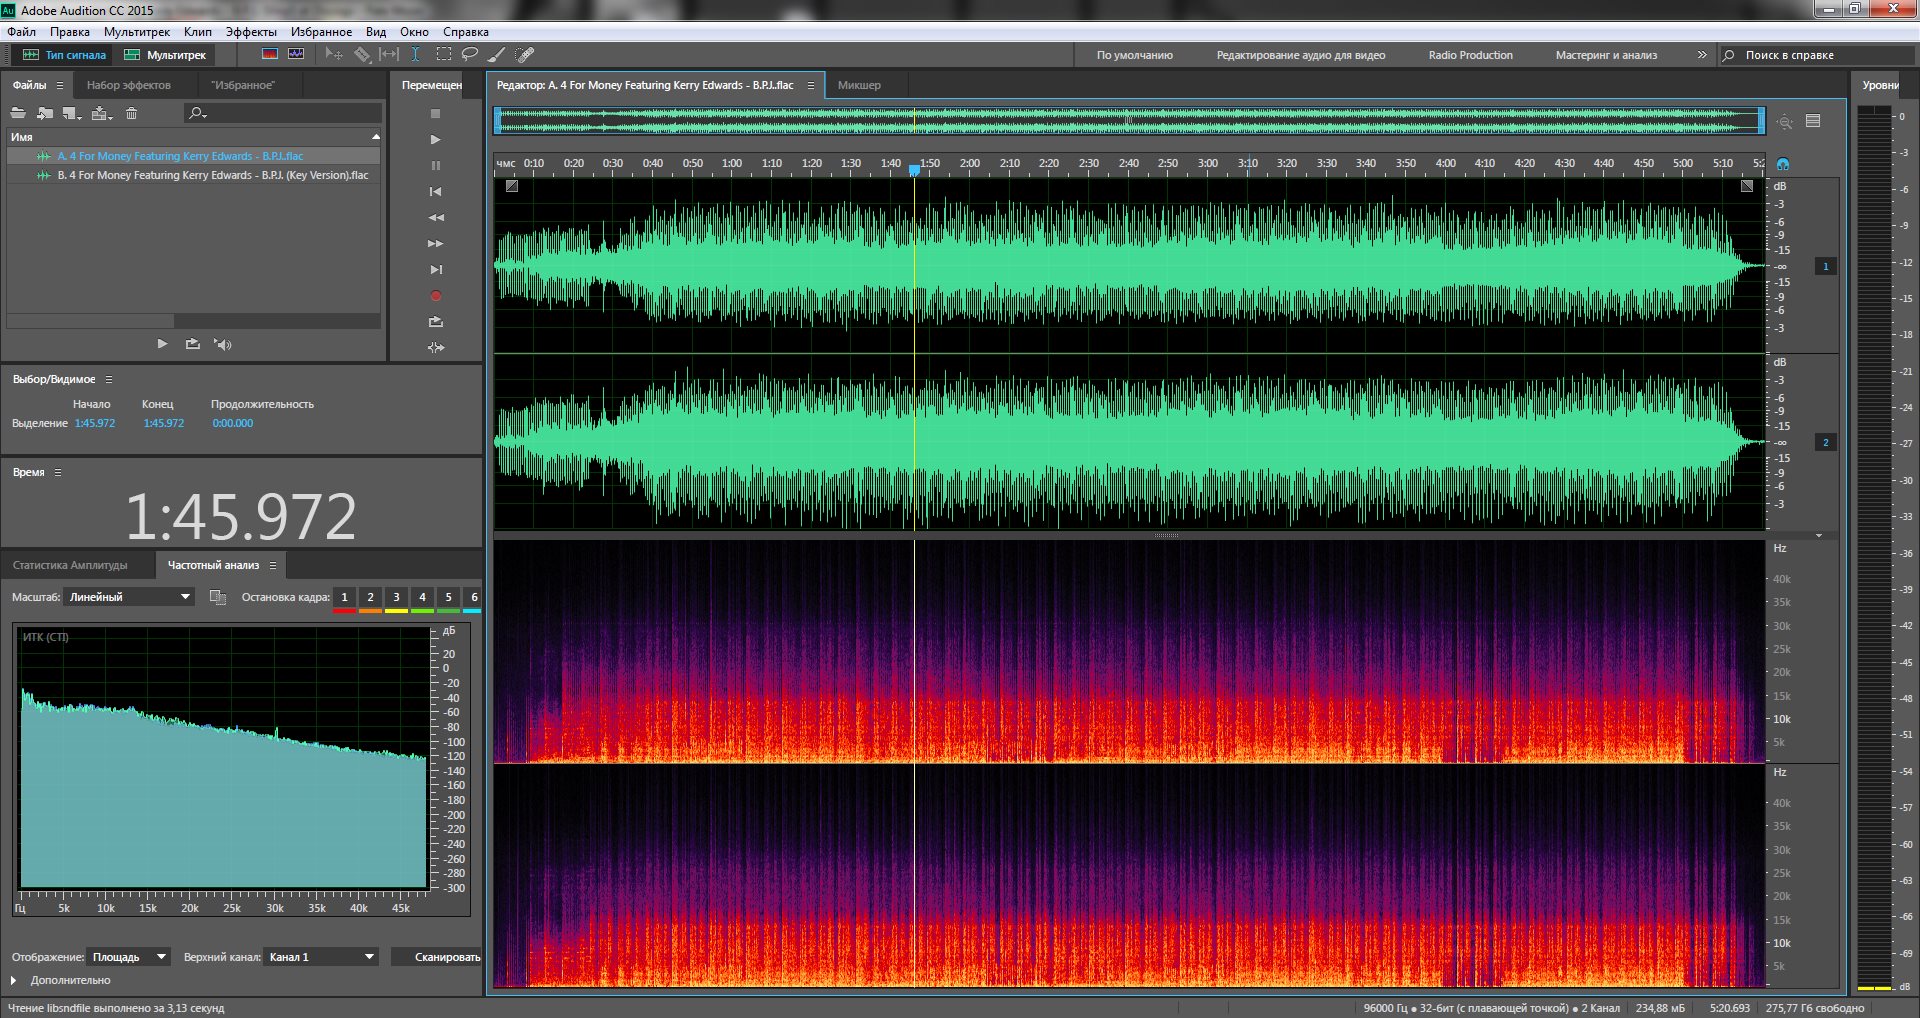1920x1018 pixels.
Task: Click hold frame button 1 with red swatch
Action: click(x=344, y=598)
